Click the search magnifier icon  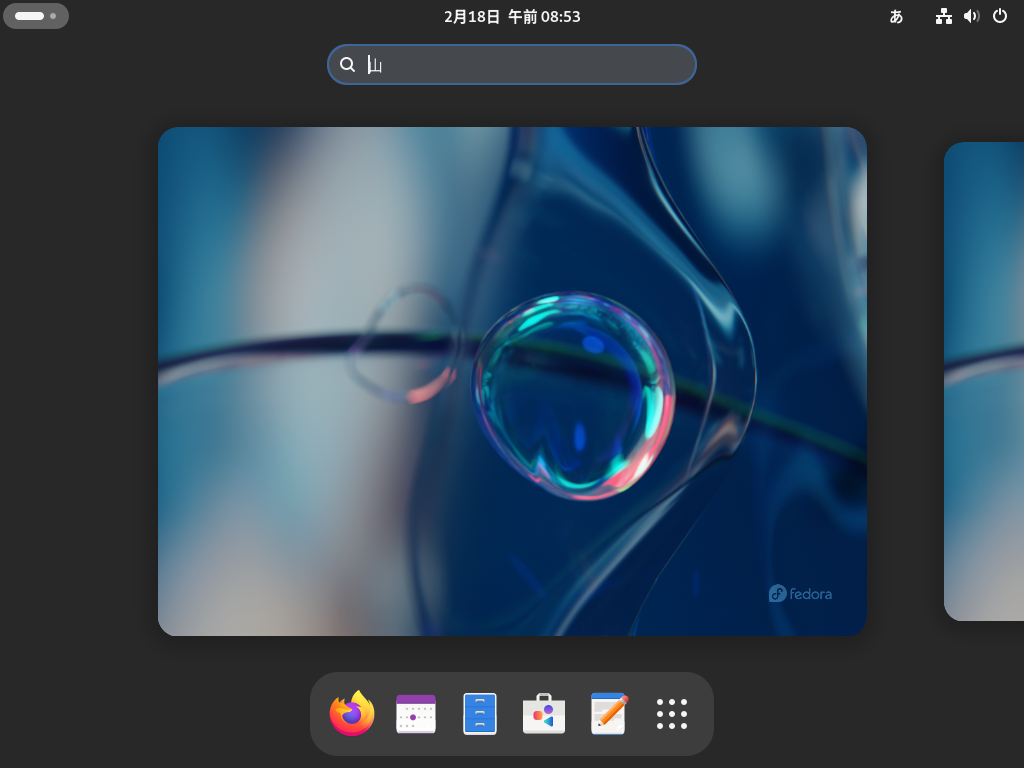[x=347, y=65]
